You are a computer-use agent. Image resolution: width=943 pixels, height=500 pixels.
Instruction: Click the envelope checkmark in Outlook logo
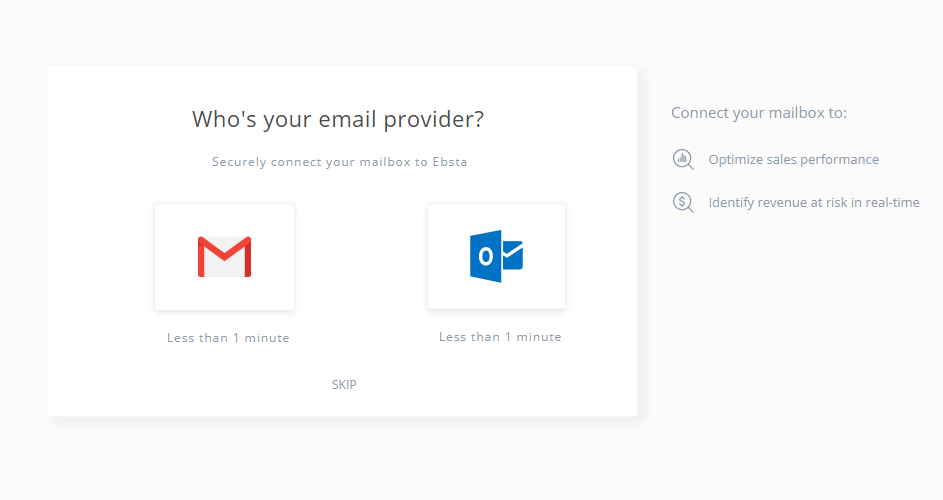[x=512, y=255]
